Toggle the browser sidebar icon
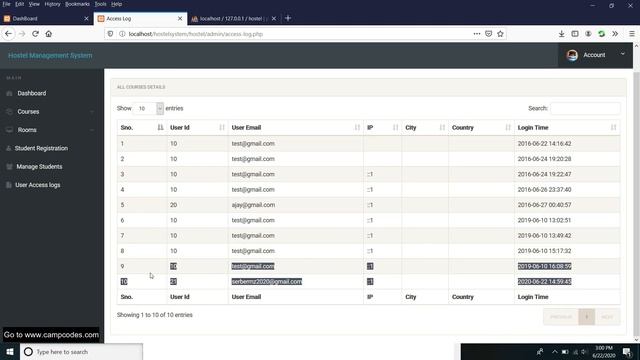 coord(575,34)
